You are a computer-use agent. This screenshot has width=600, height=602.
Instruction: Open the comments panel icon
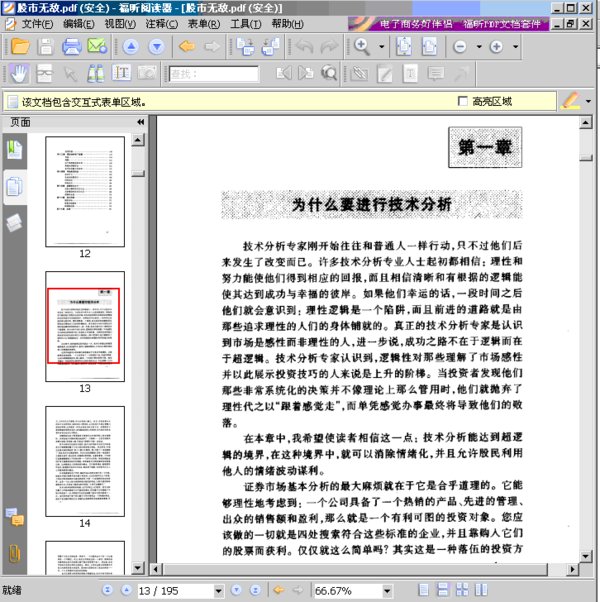tap(15, 517)
